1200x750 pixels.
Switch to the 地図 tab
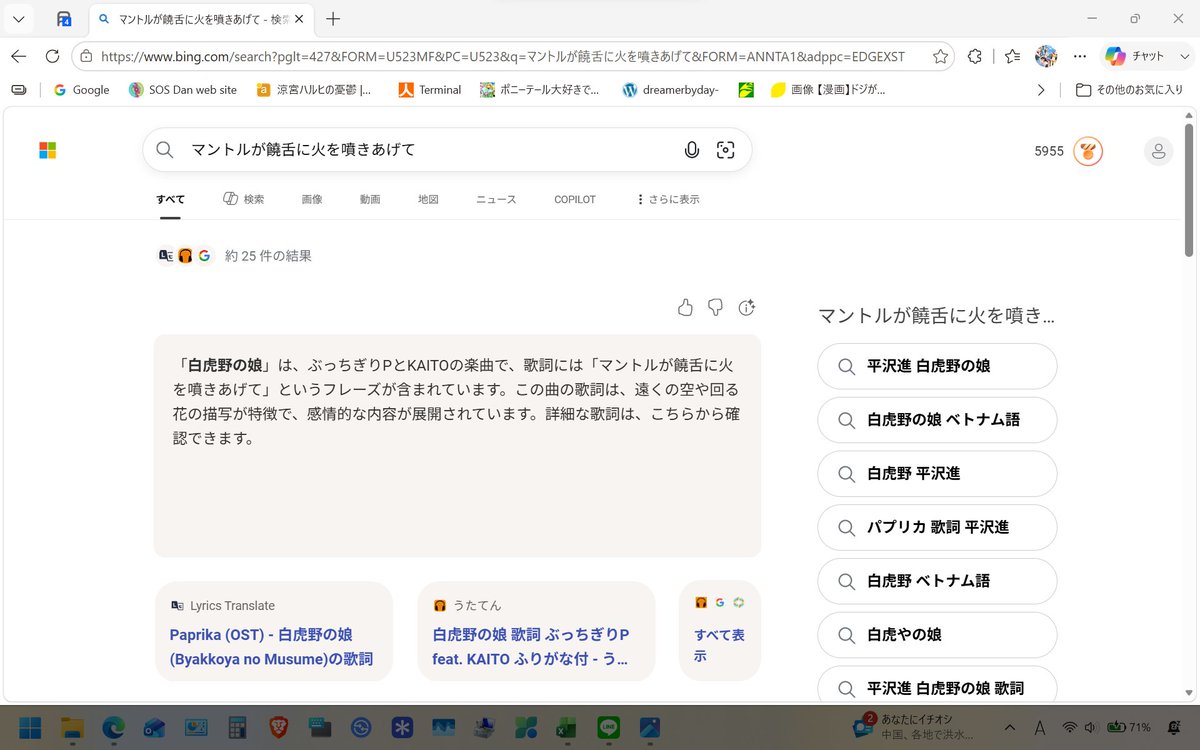428,200
